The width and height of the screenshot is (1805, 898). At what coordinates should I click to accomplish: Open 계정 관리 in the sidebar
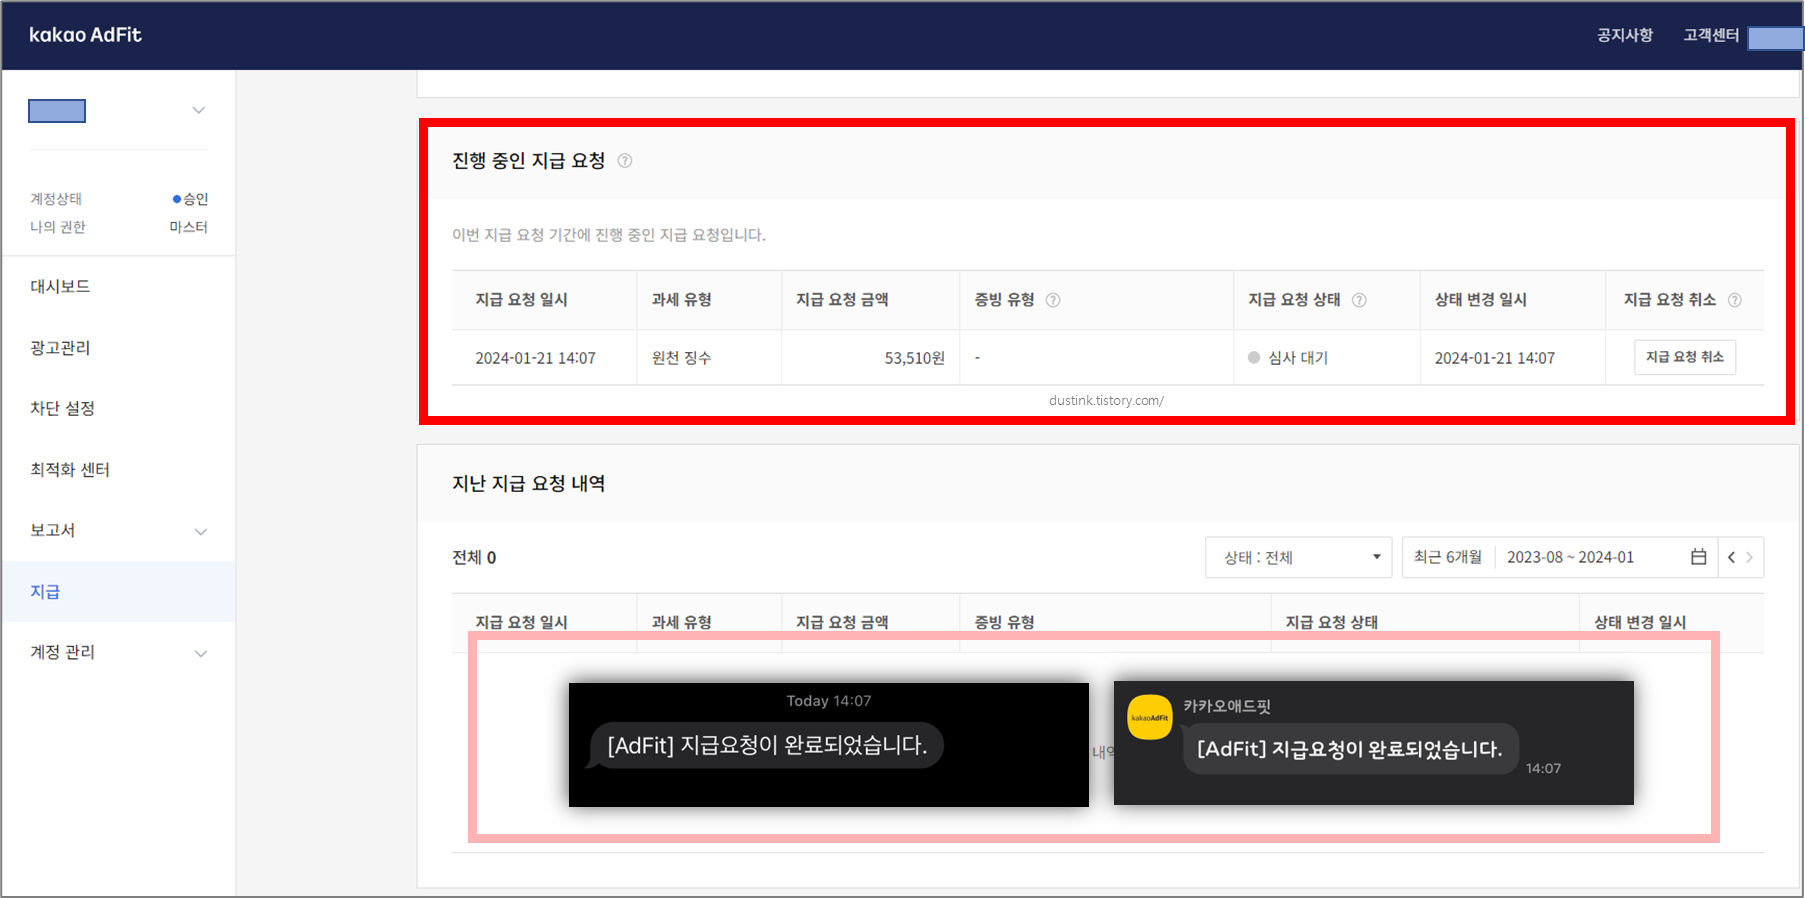click(x=62, y=652)
